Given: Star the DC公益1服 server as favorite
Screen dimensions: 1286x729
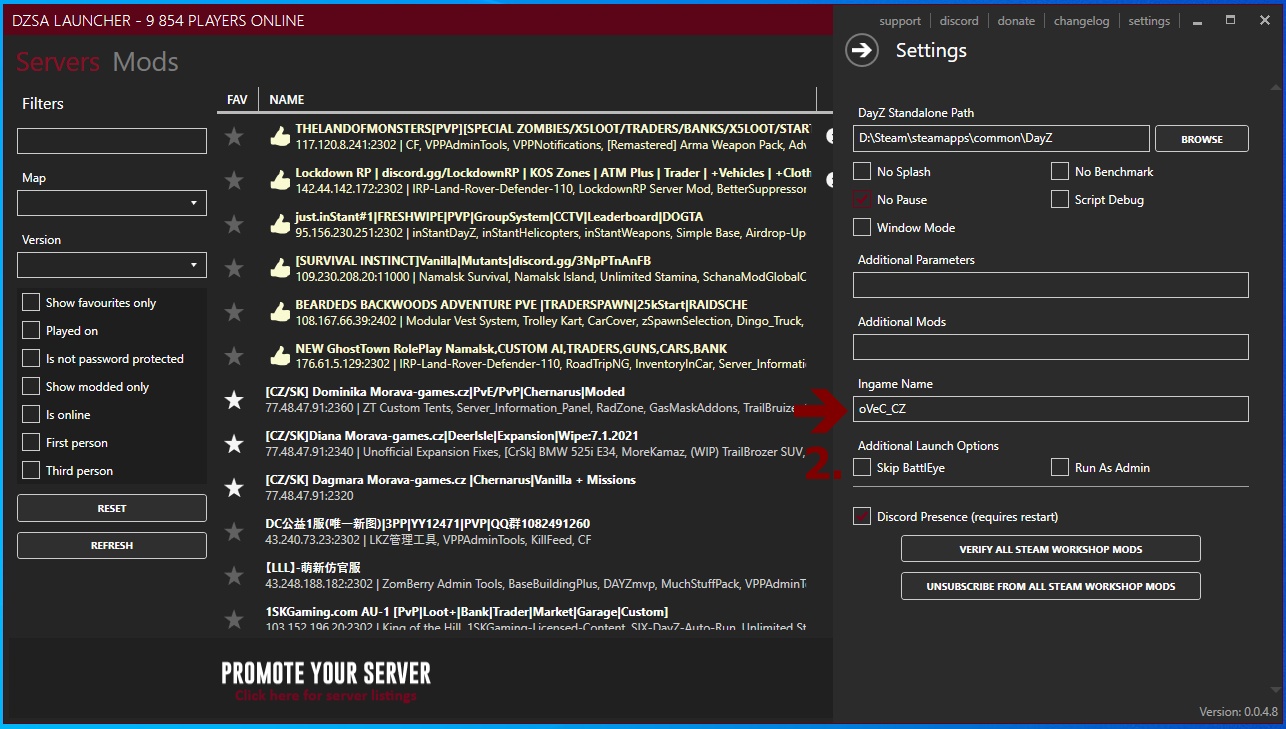Looking at the screenshot, I should (234, 532).
